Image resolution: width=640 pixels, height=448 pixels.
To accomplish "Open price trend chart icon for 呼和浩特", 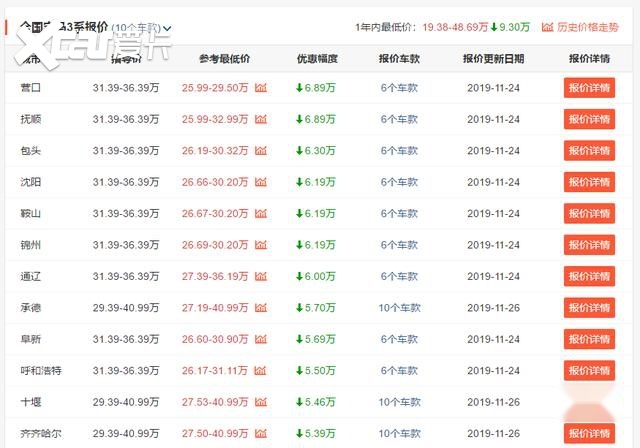I will click(x=260, y=370).
